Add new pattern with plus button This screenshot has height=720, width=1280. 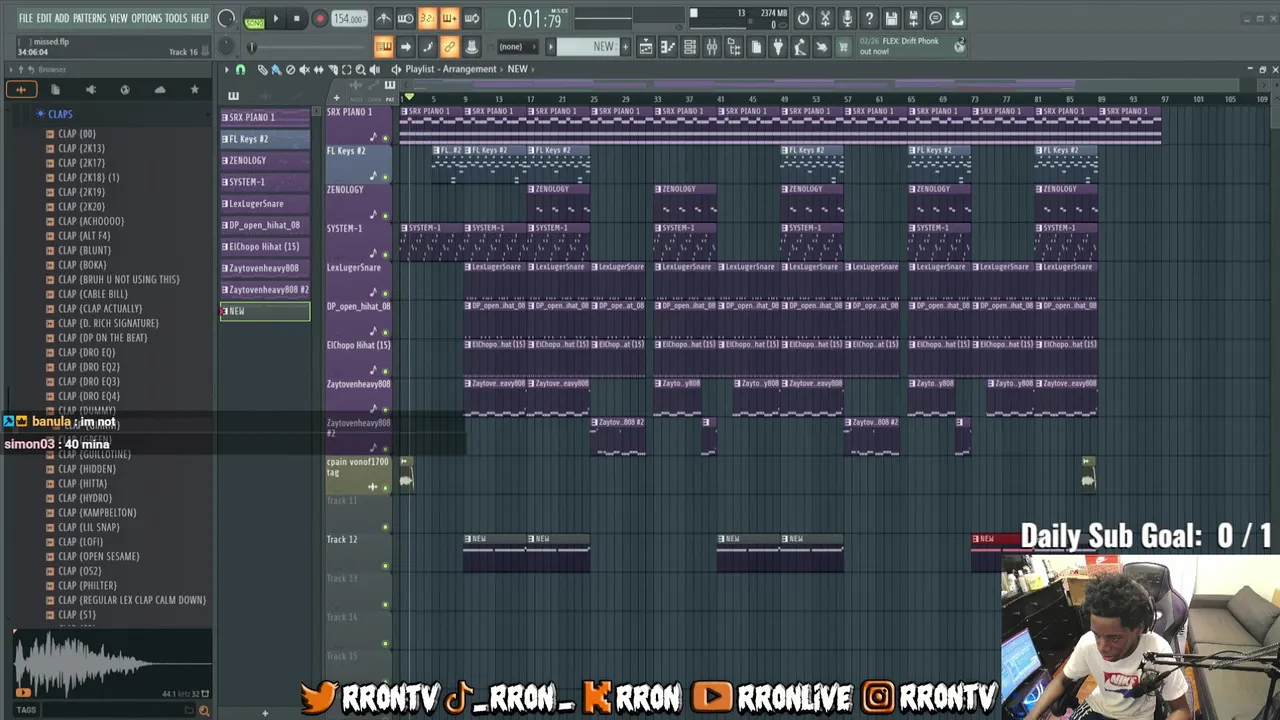pos(626,47)
